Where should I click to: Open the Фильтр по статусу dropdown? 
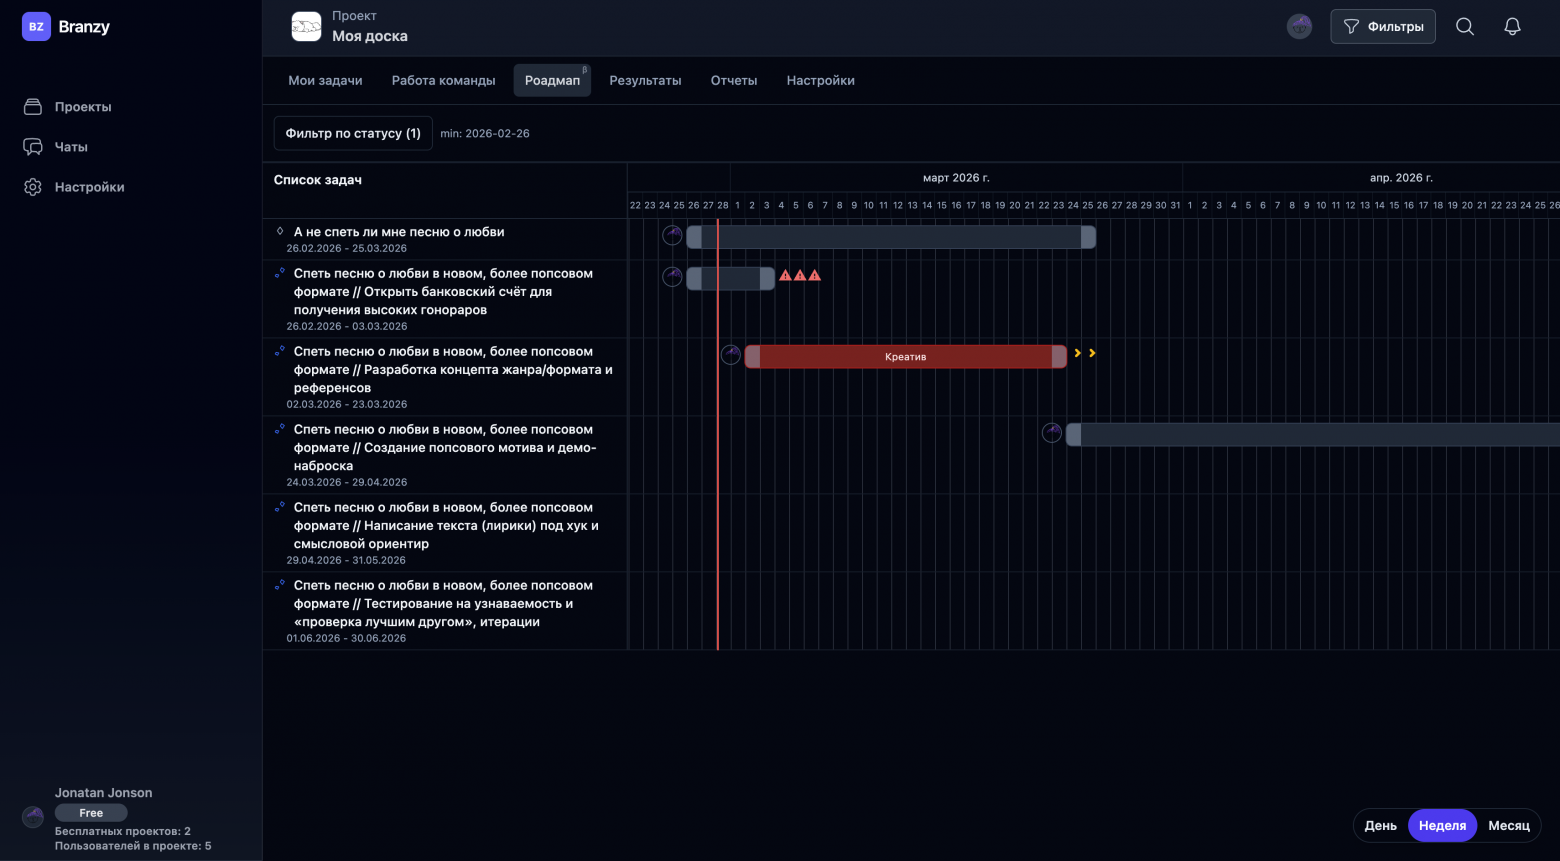[x=353, y=133]
